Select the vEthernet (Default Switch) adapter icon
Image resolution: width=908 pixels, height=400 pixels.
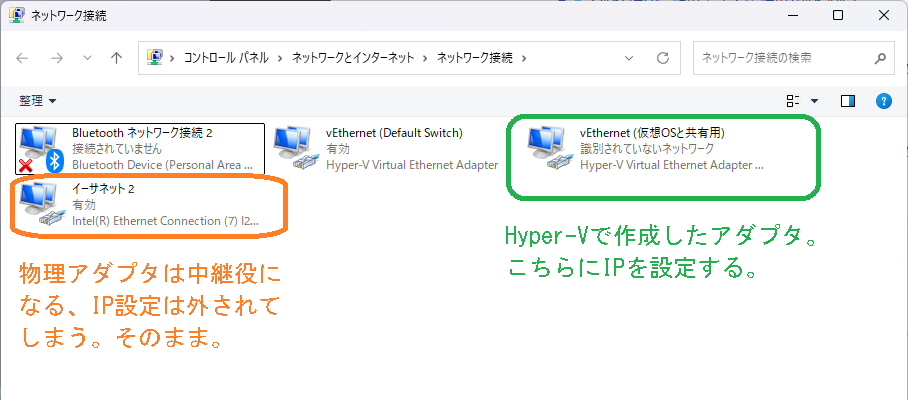click(296, 147)
